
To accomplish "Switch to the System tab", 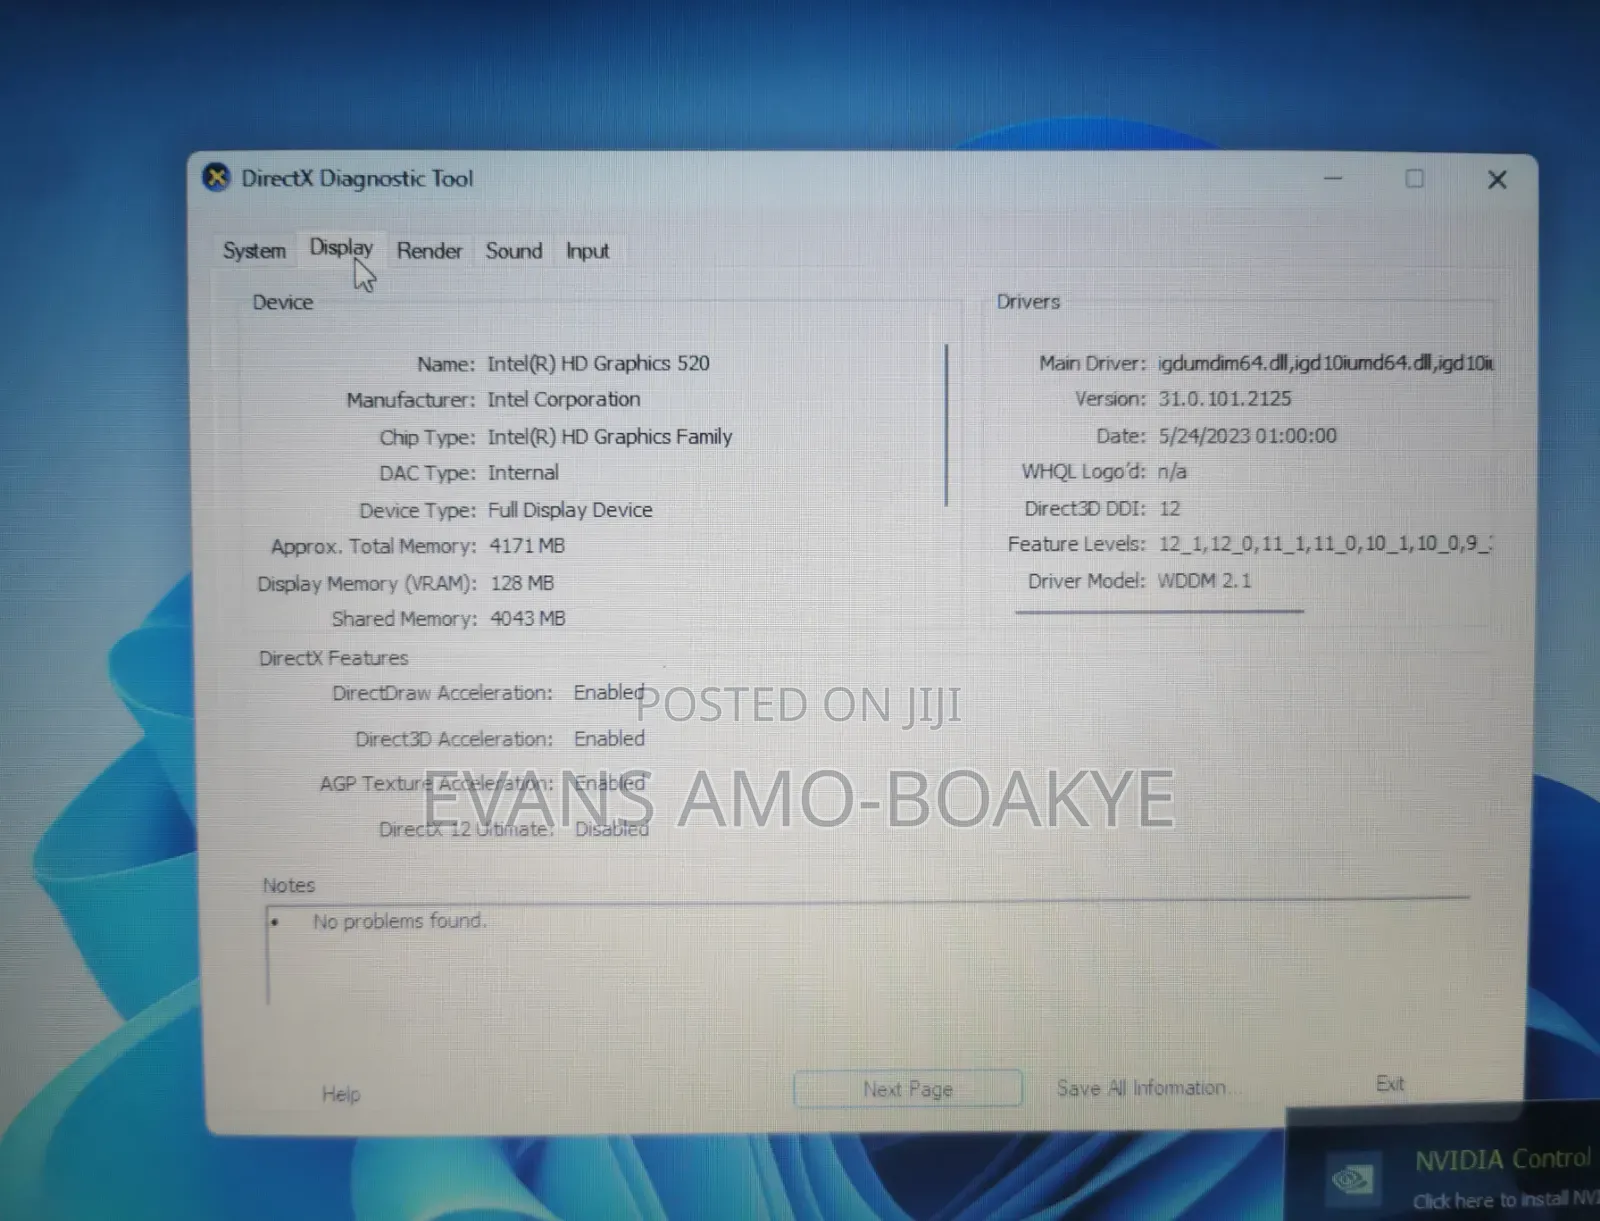I will [254, 250].
